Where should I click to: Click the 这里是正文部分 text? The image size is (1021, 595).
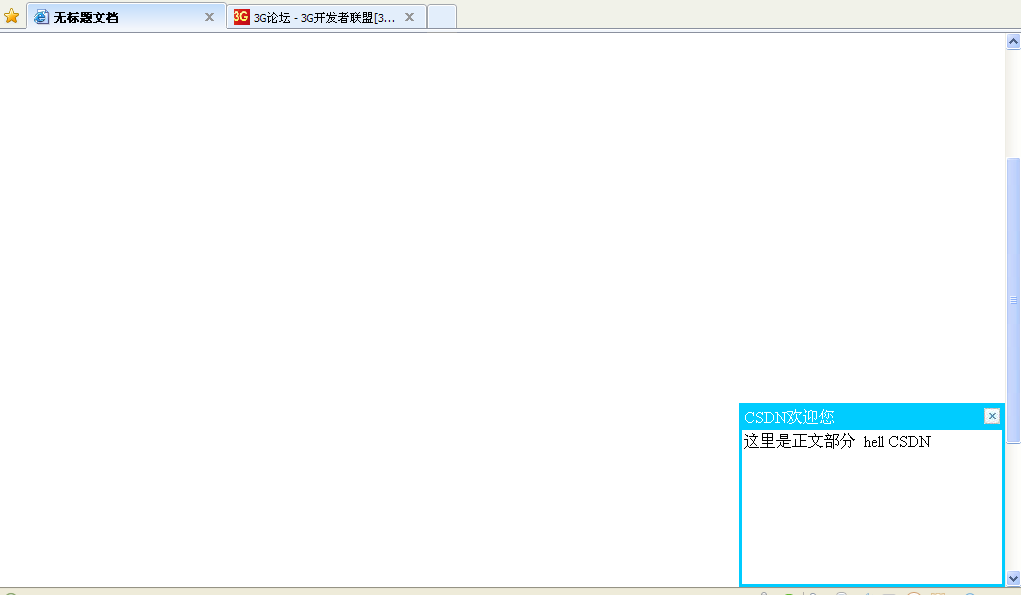799,441
